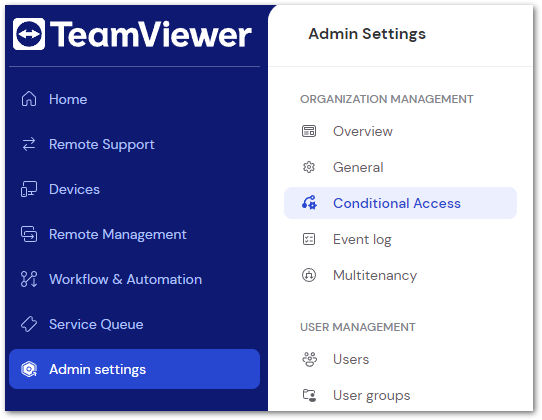542x420 pixels.
Task: Click the Devices icon in sidebar
Action: click(29, 189)
